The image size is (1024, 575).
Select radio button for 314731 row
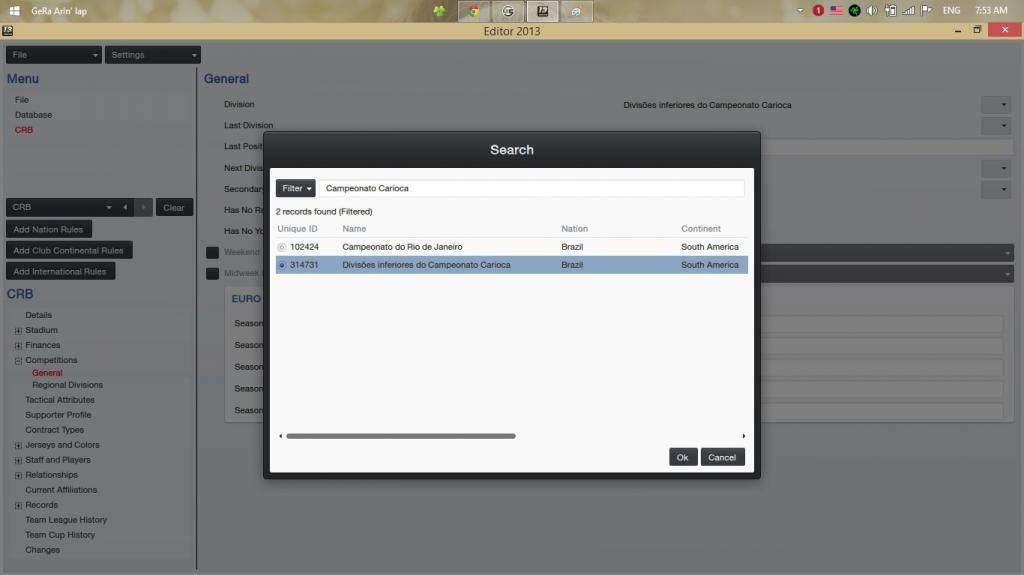coord(281,265)
